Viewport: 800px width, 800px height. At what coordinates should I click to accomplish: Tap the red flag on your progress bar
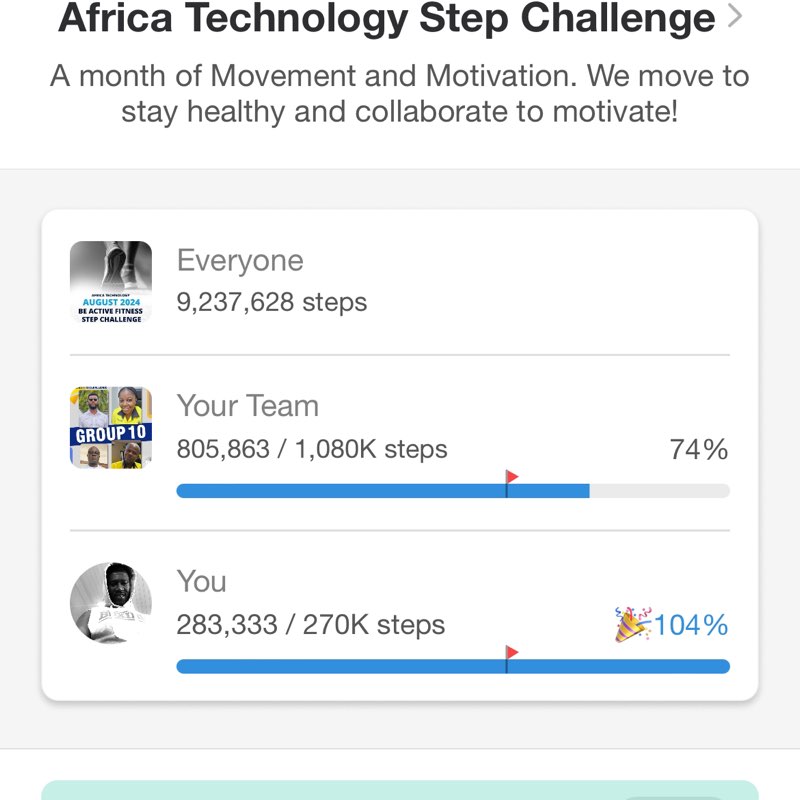tap(511, 653)
